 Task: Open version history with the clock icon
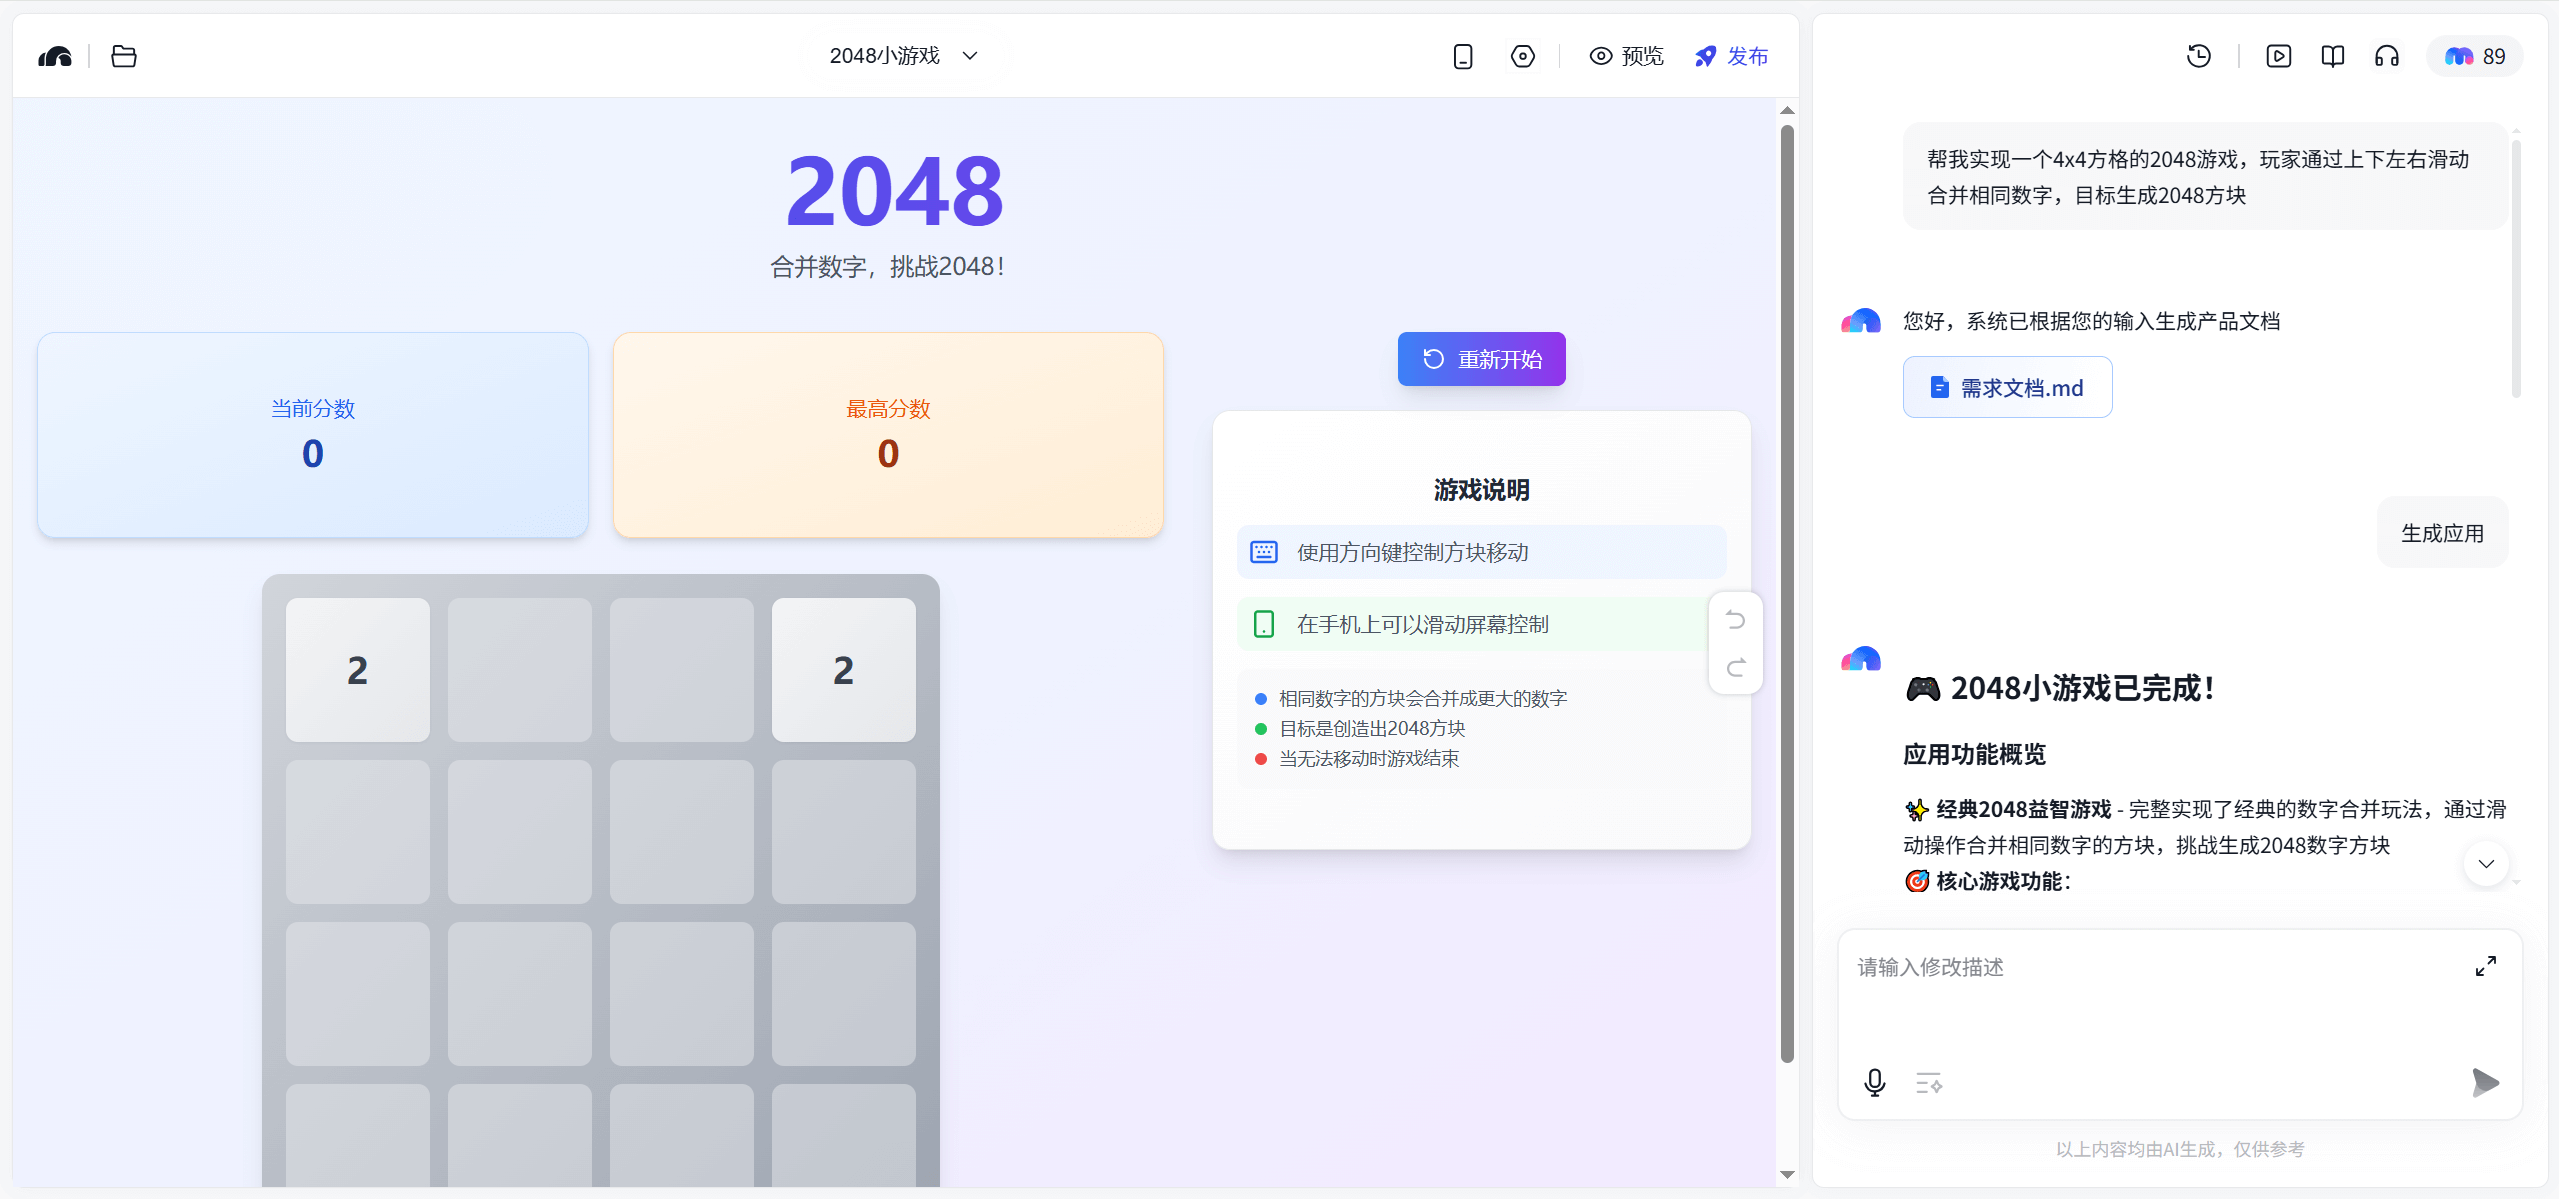point(2198,56)
